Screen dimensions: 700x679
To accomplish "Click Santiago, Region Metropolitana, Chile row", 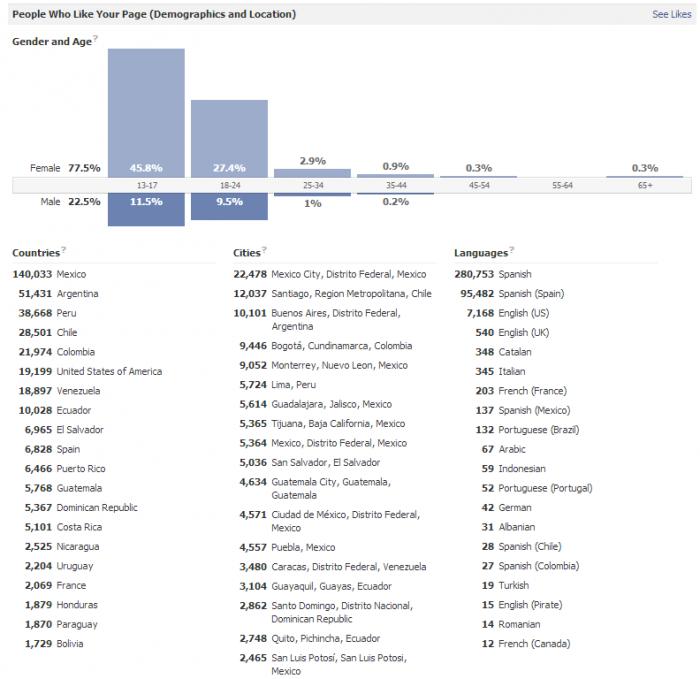I will coord(333,294).
